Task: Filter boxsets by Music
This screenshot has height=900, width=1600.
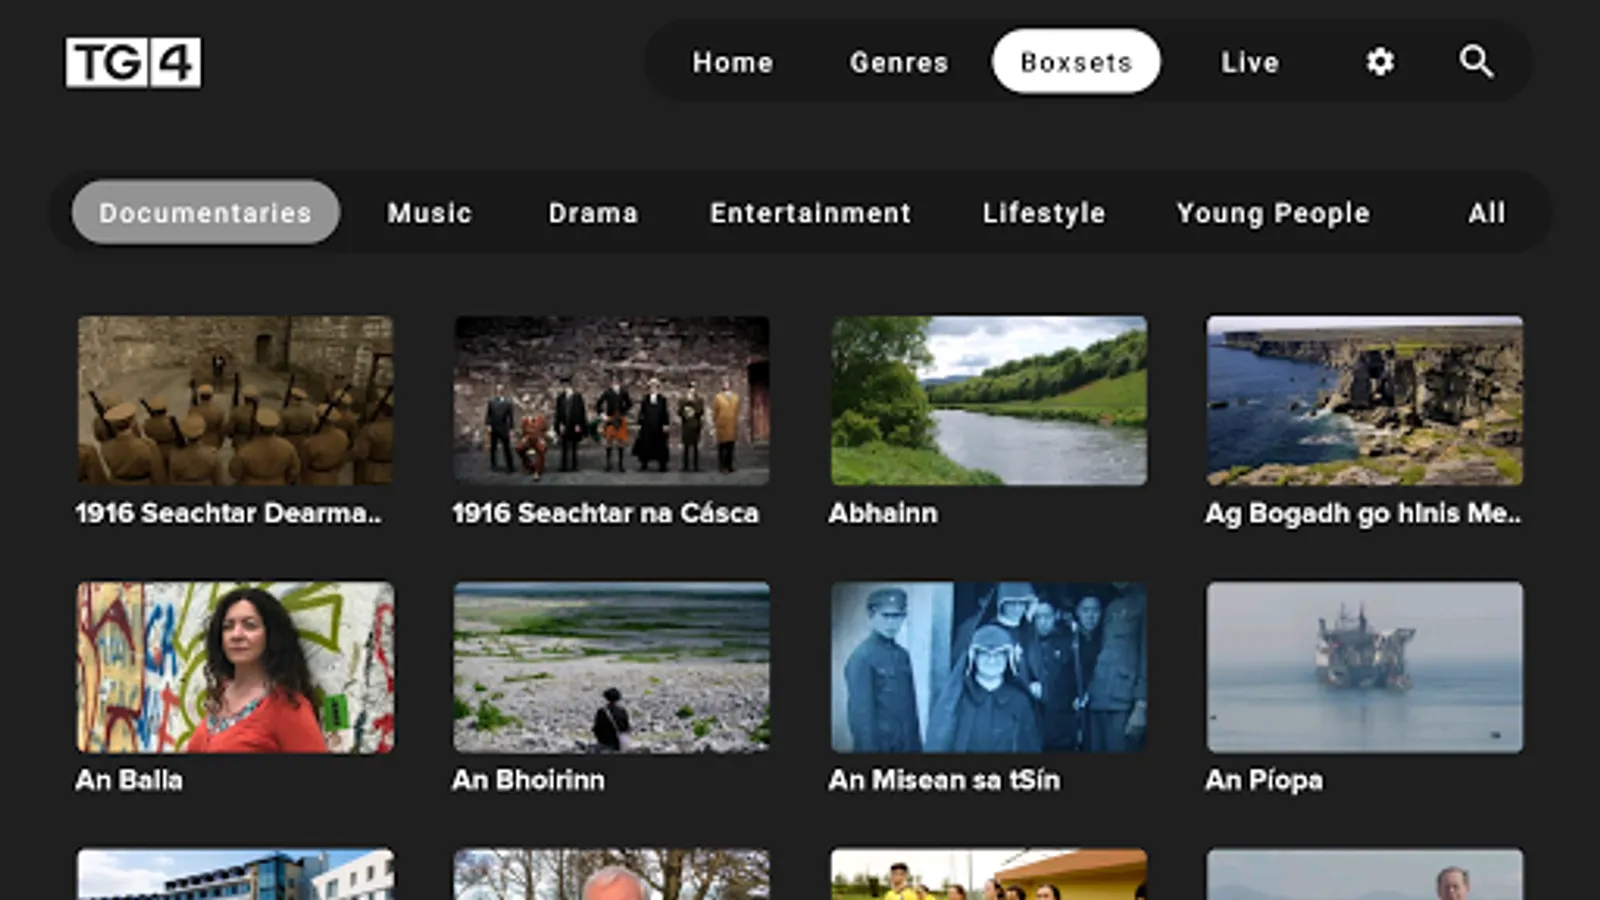Action: tap(430, 213)
